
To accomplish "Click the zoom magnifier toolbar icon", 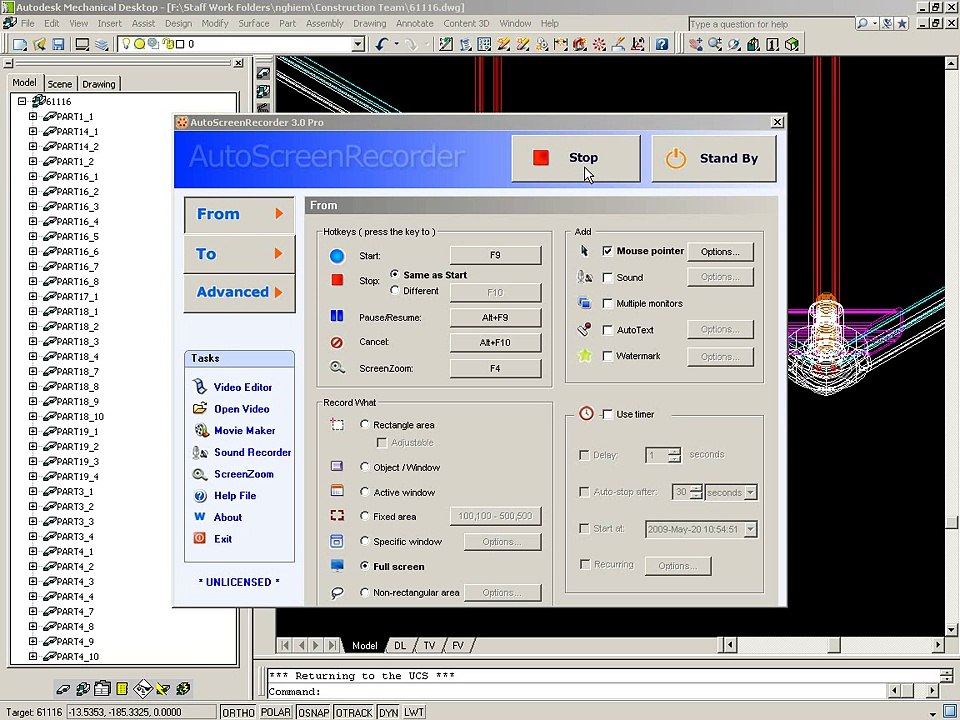I will coord(714,44).
